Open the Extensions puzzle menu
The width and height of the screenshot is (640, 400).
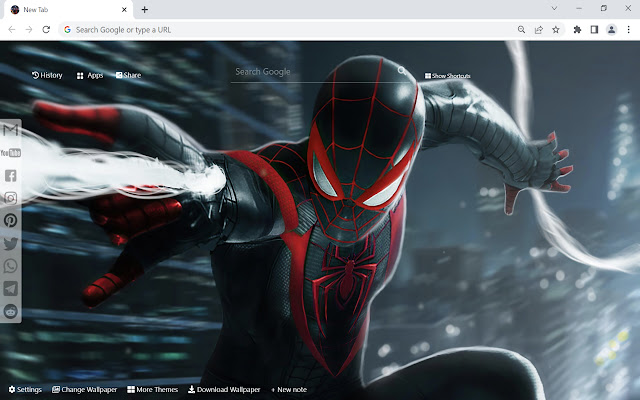tap(577, 29)
